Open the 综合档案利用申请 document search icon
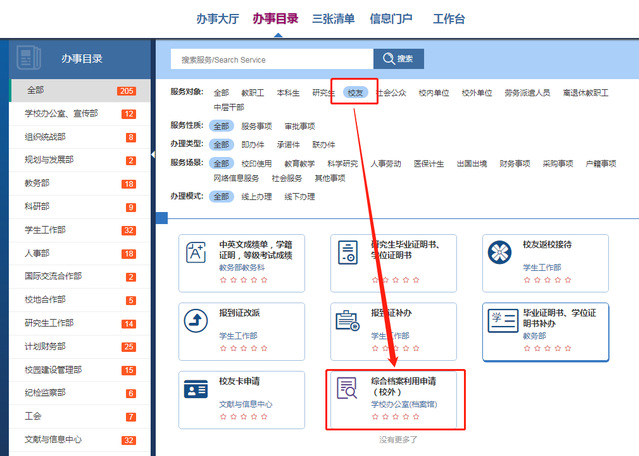The image size is (639, 456). 347,388
